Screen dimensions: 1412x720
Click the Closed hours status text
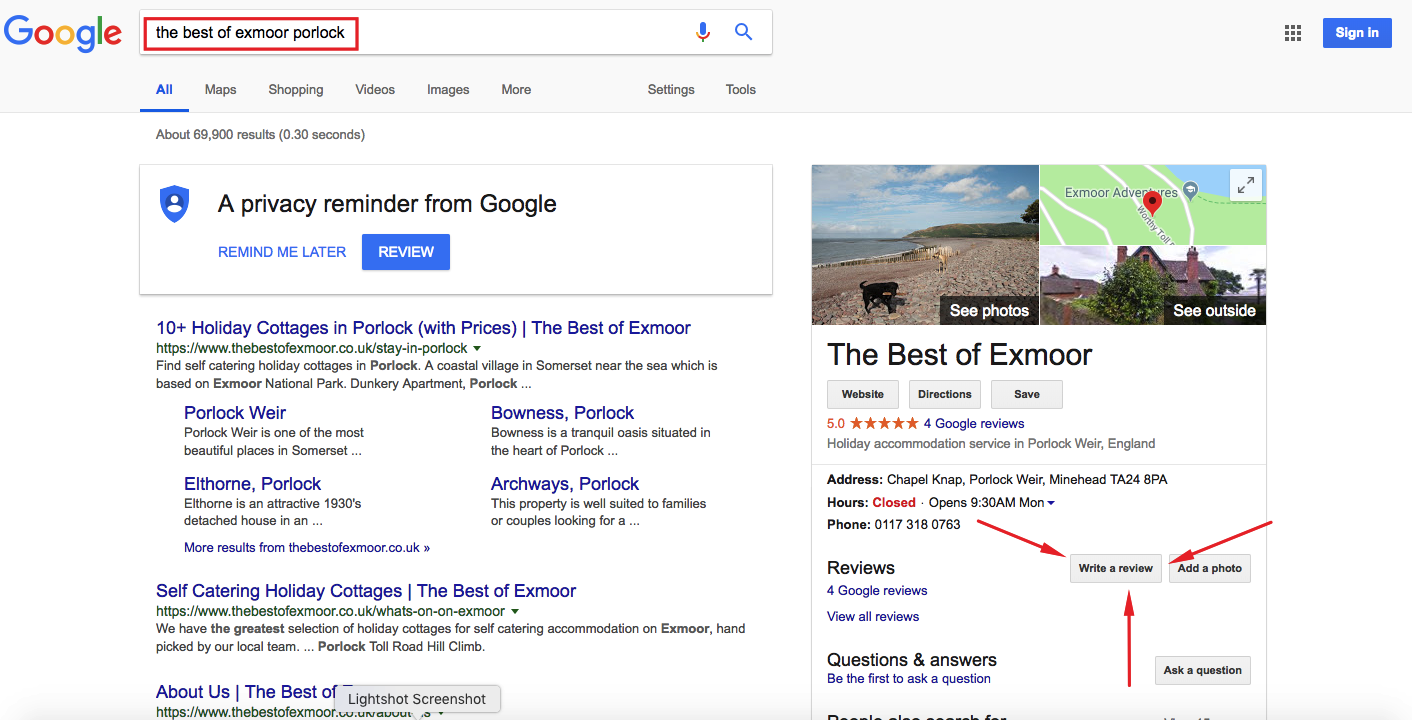coord(894,503)
